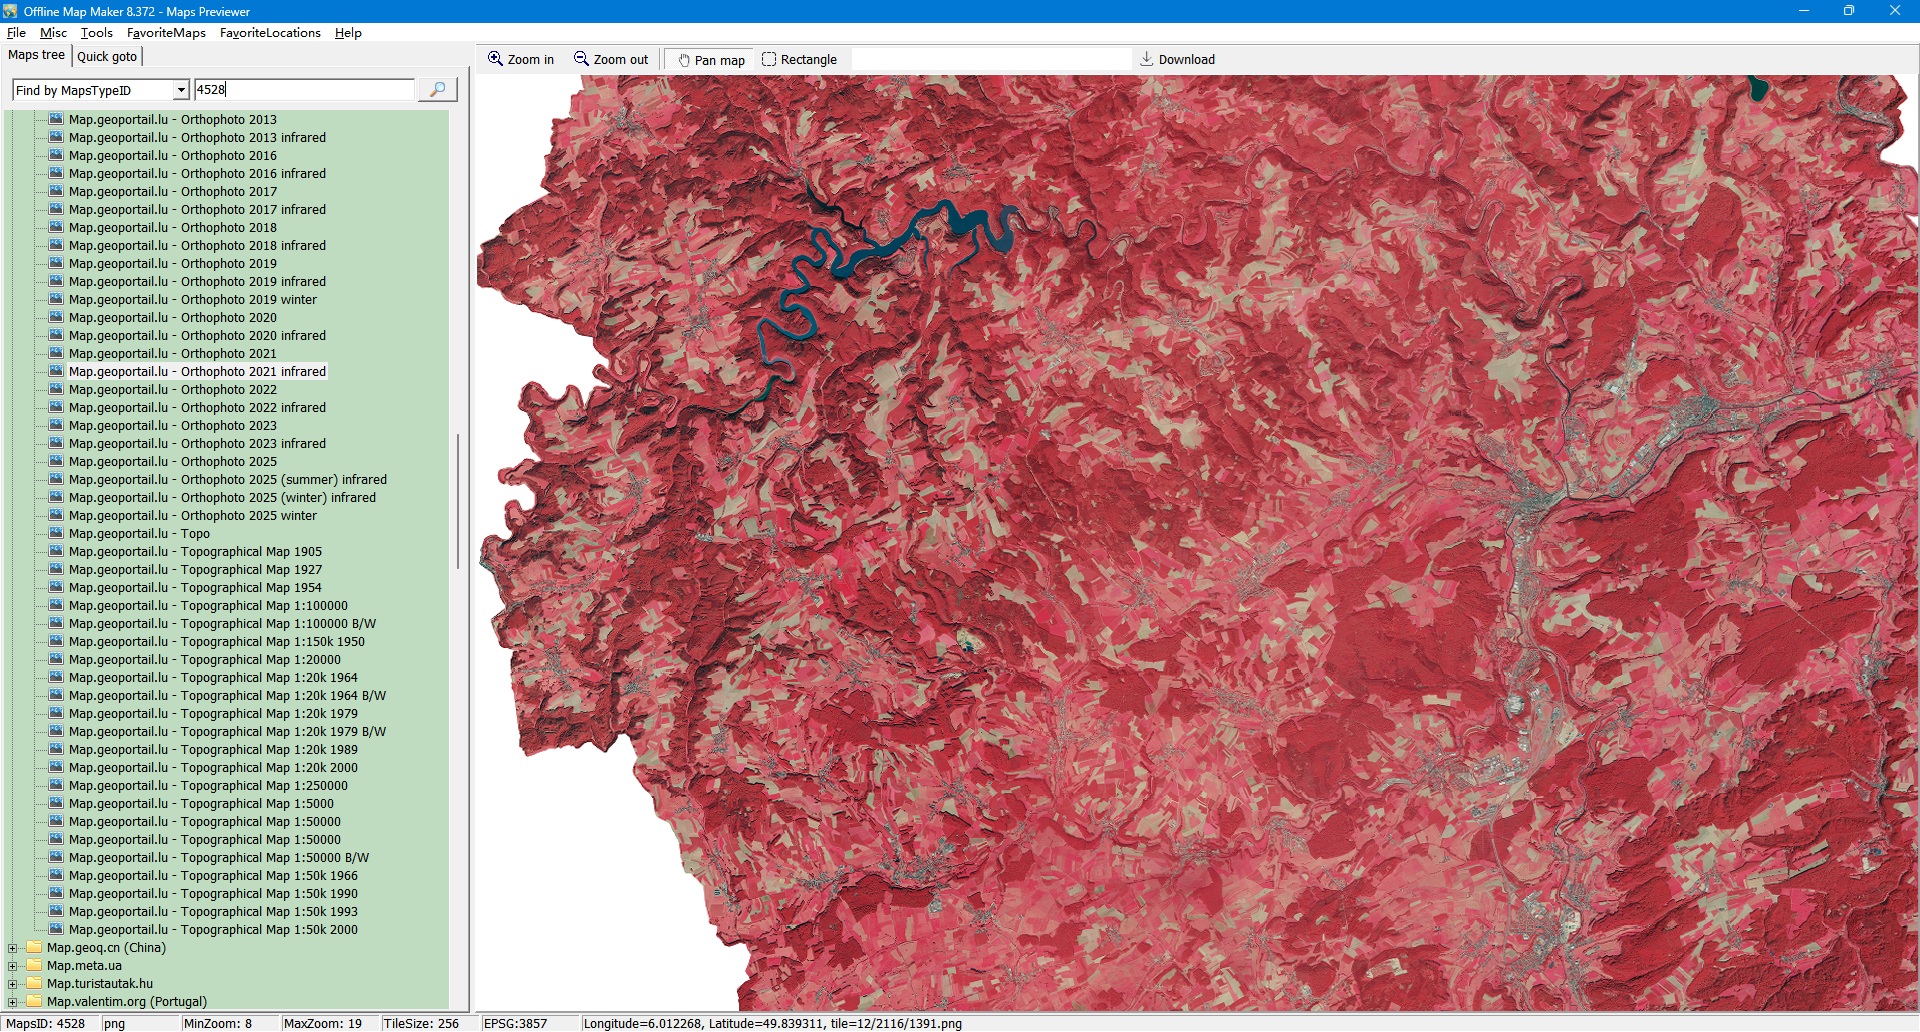
Task: Enable Rectangle selection mode
Action: 799,60
